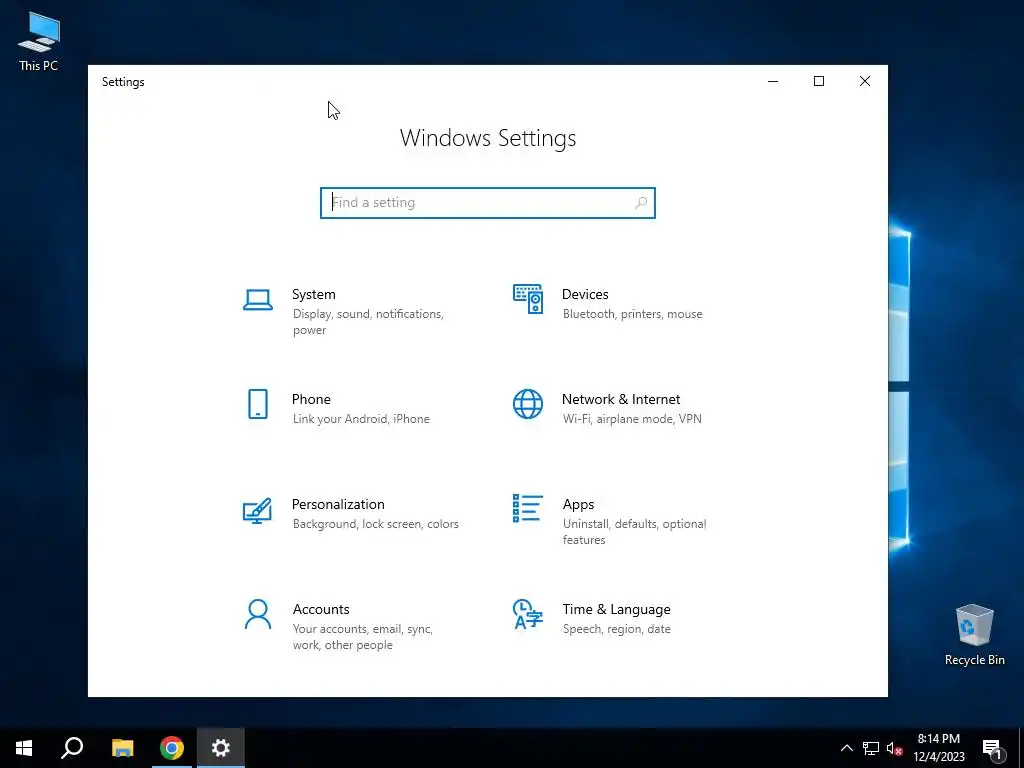
Task: Show hidden tray icons chevron
Action: (x=846, y=748)
